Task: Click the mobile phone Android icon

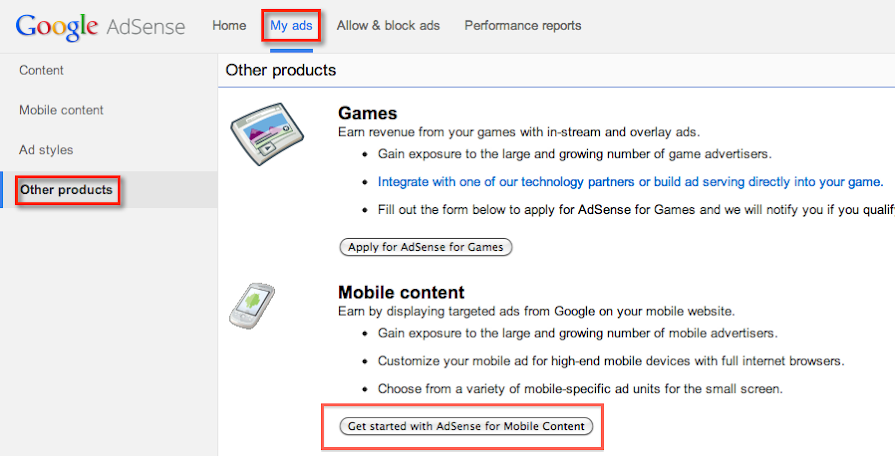Action: [252, 306]
